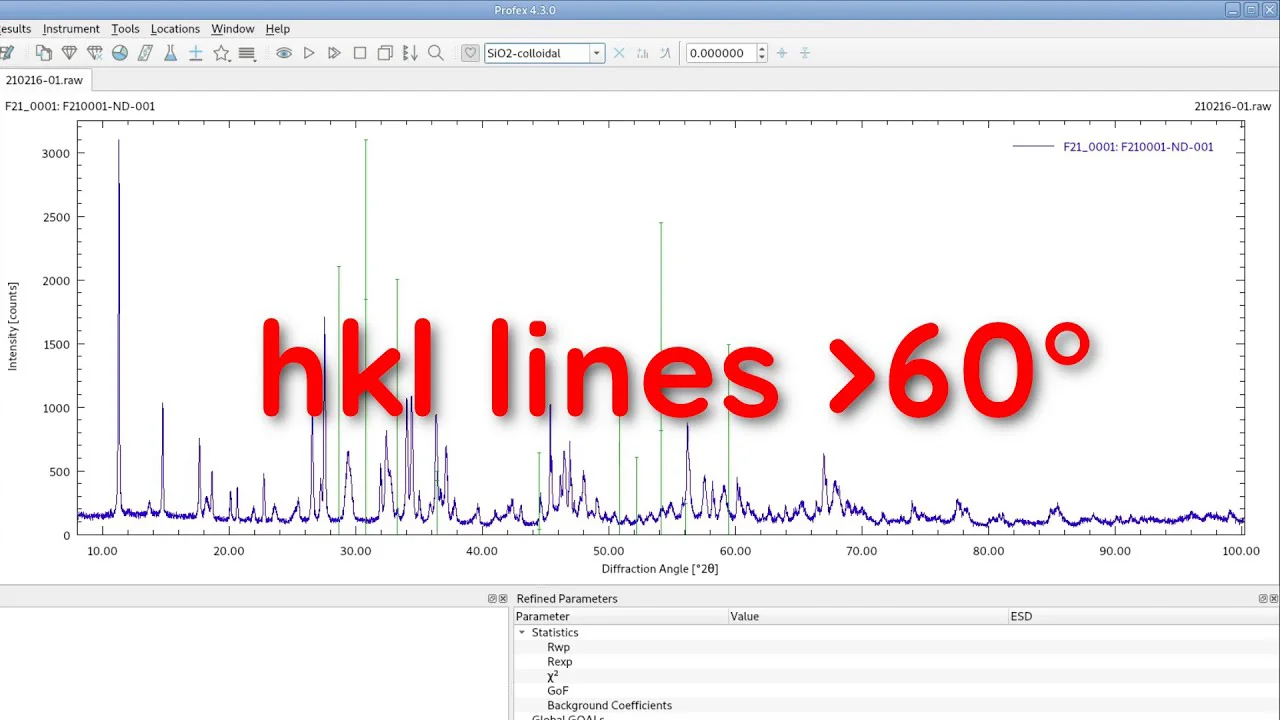
Task: Select the Background Coefficients row
Action: pos(609,705)
